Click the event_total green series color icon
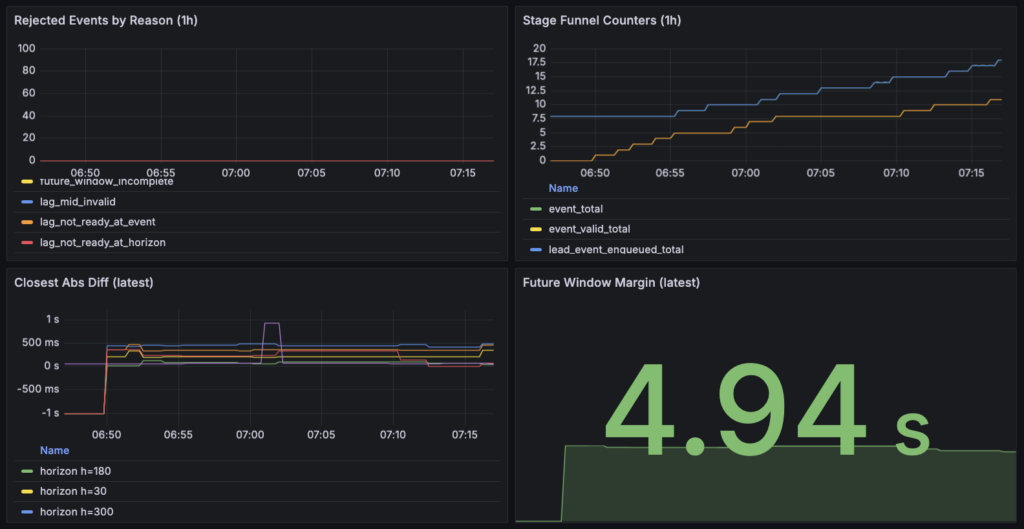Image resolution: width=1024 pixels, height=529 pixels. point(536,209)
